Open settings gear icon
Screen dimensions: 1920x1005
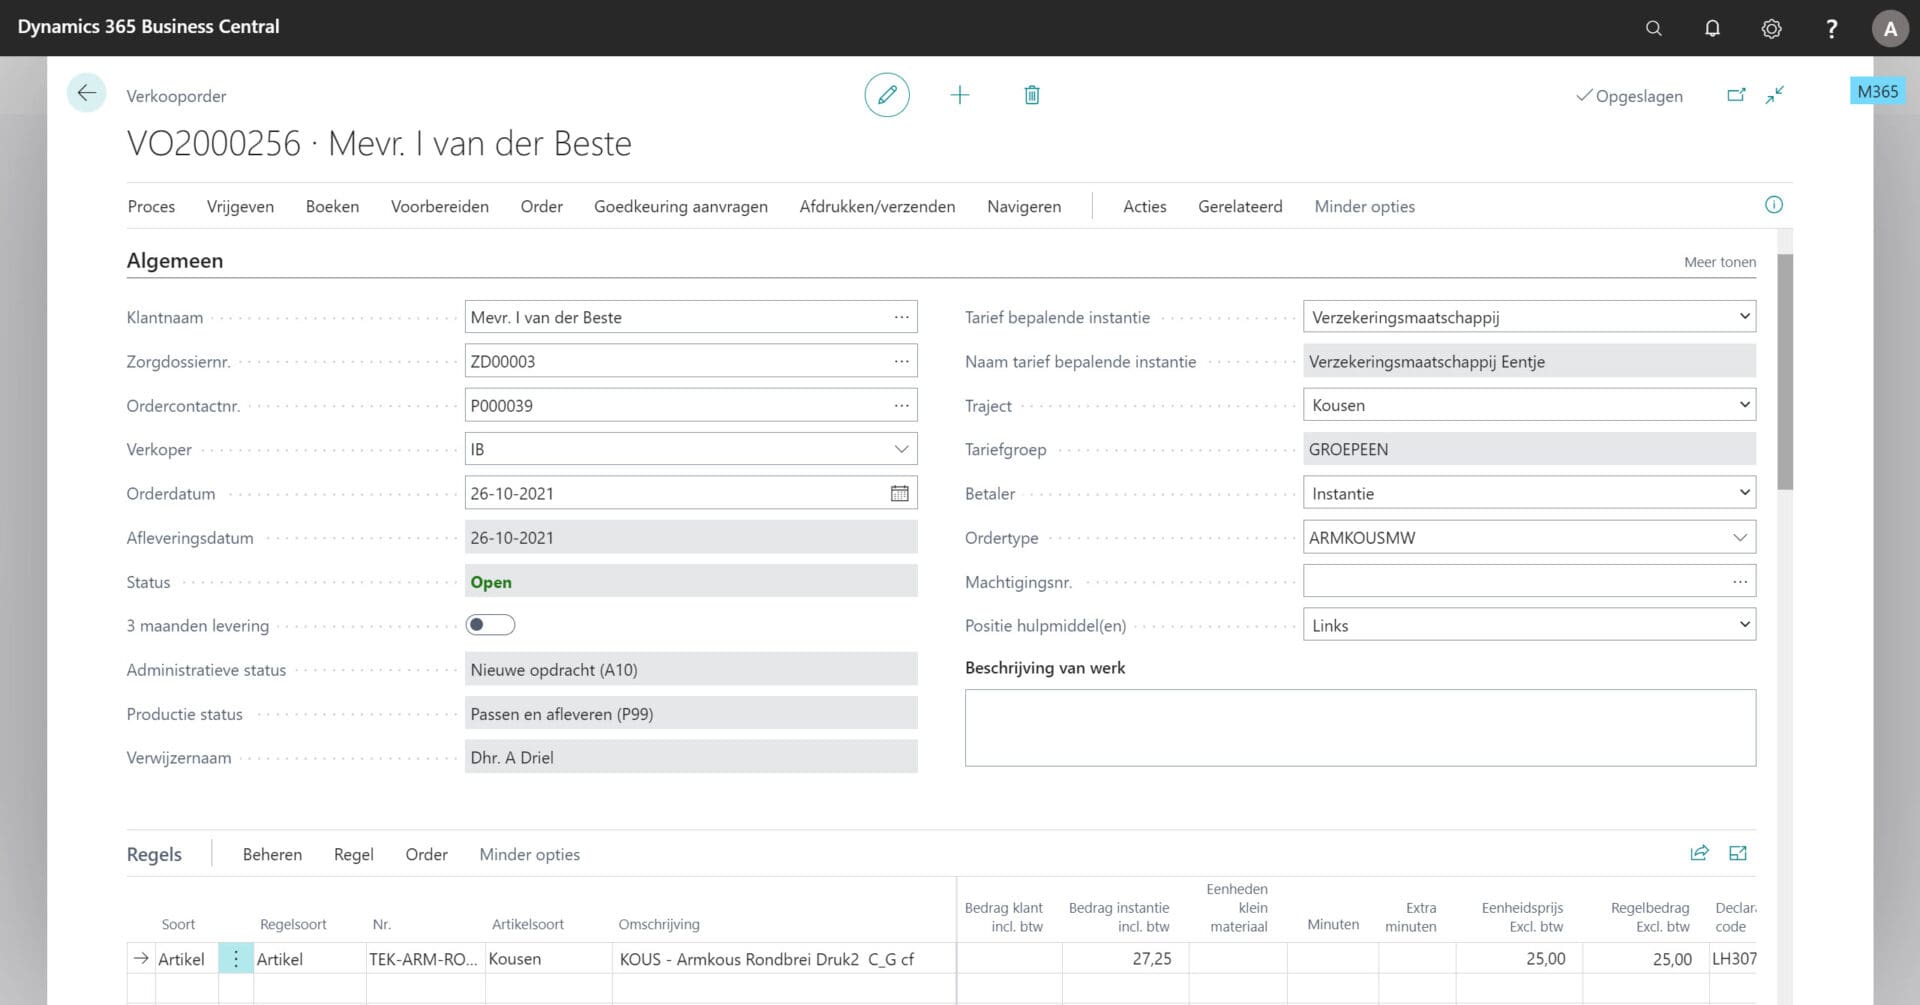tap(1772, 28)
